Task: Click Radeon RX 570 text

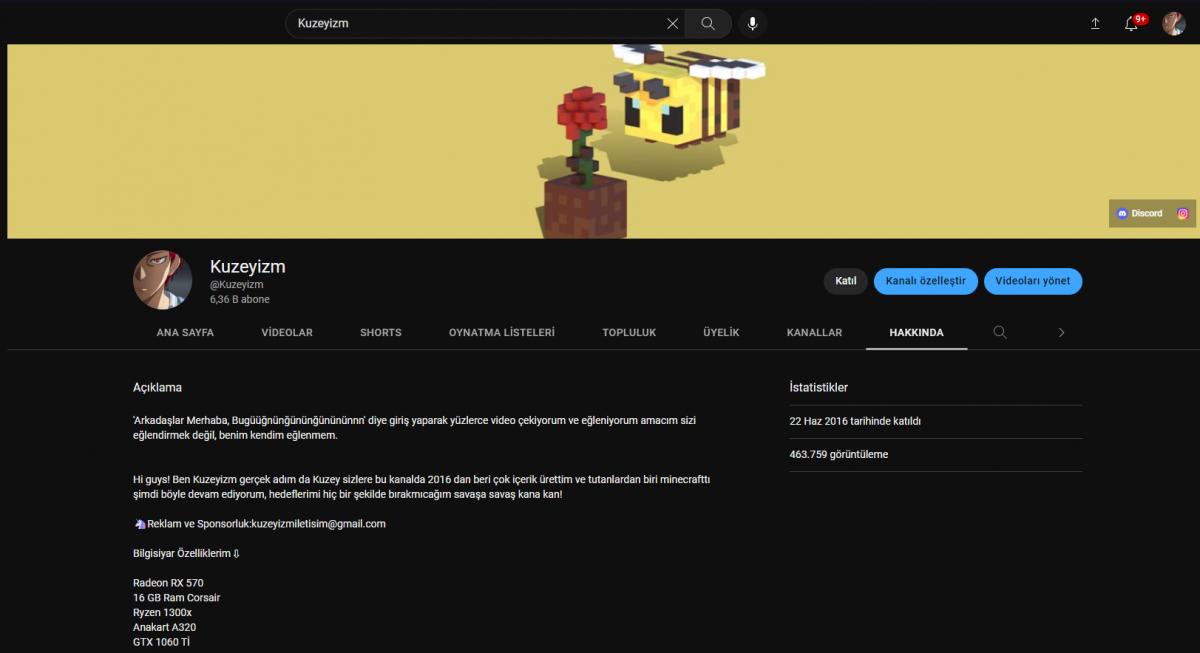Action: 169,582
